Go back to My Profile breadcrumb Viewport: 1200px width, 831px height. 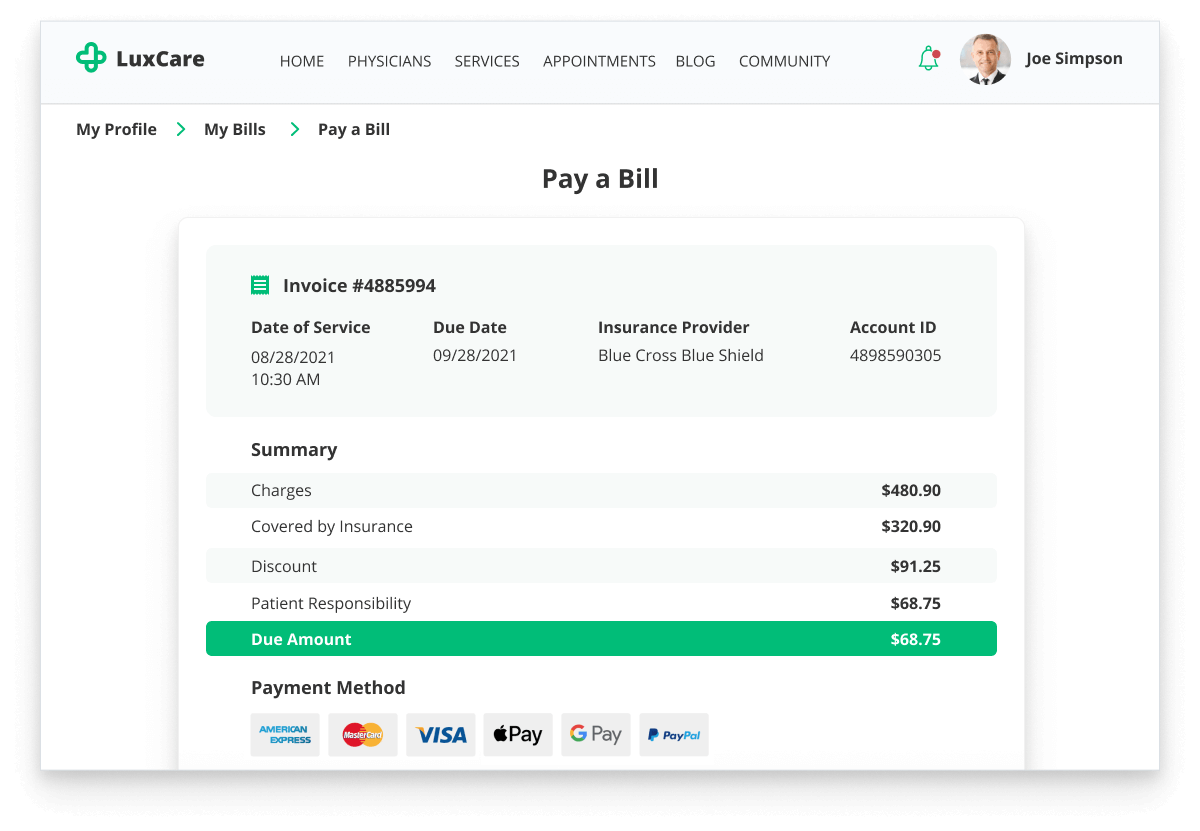(x=116, y=129)
